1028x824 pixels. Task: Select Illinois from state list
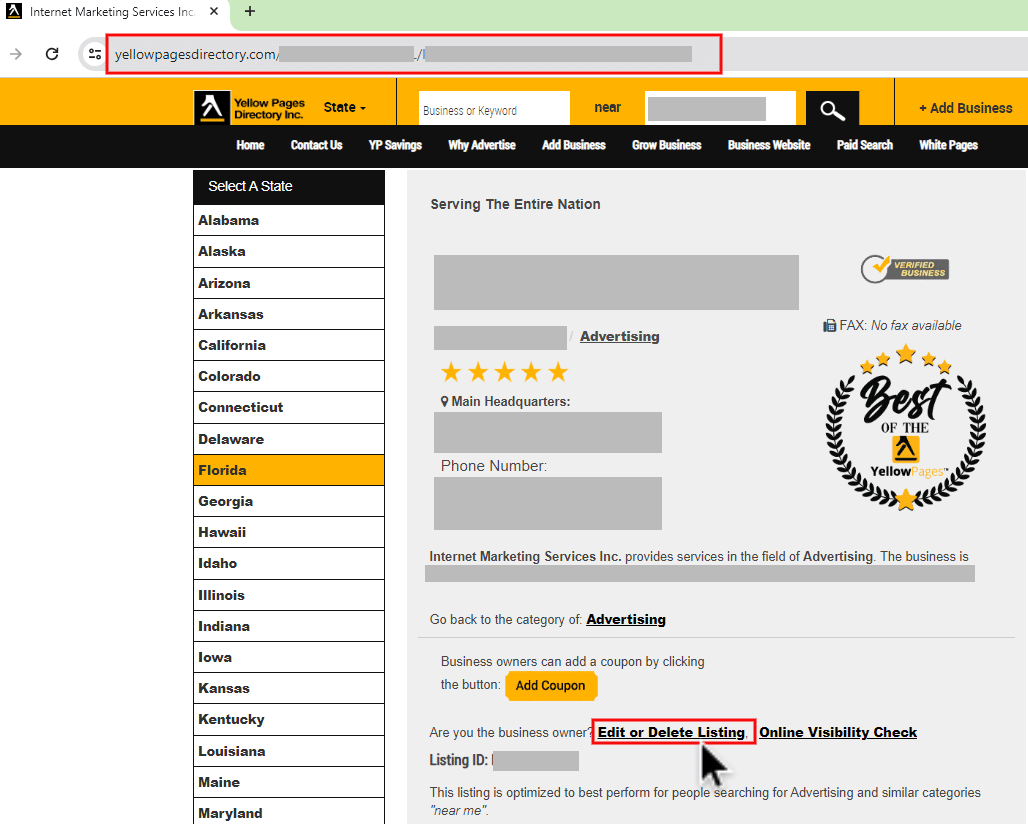point(289,595)
